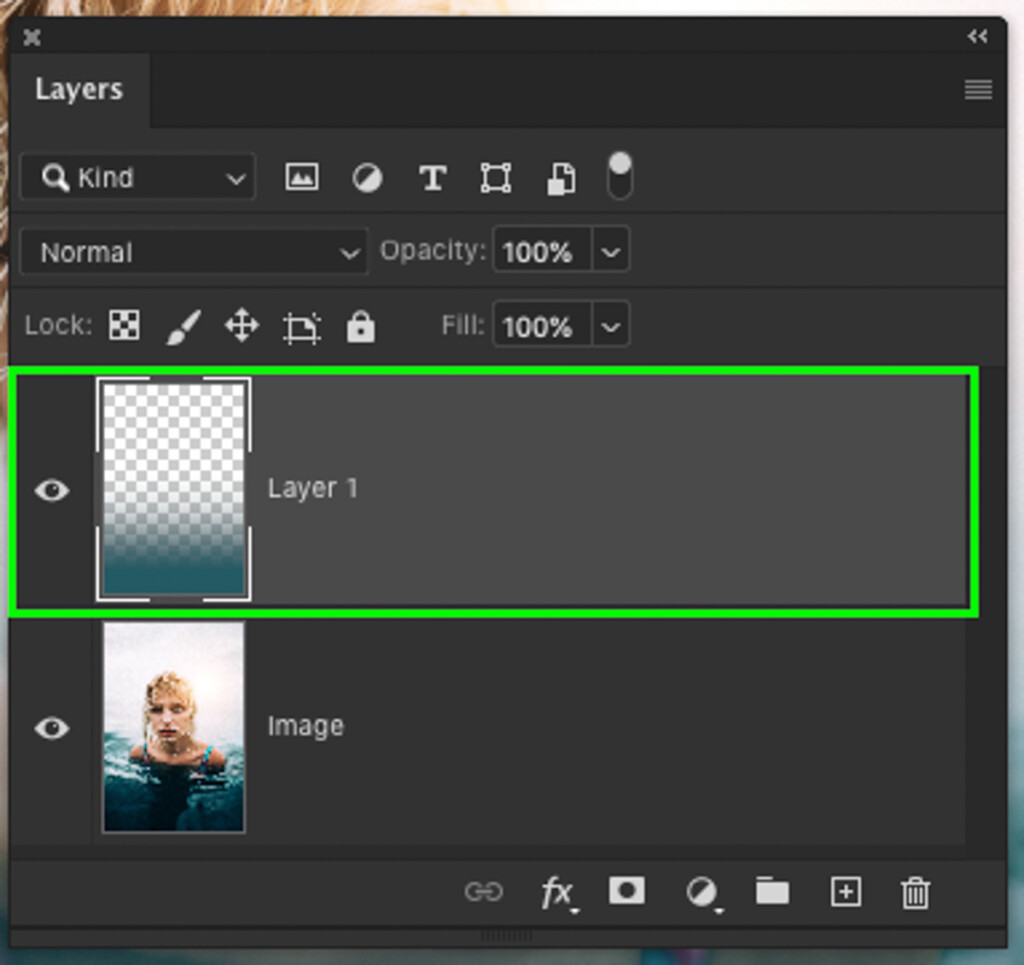Screen dimensions: 1024x965
Task: Filter layers by adjustment layers
Action: tap(366, 177)
